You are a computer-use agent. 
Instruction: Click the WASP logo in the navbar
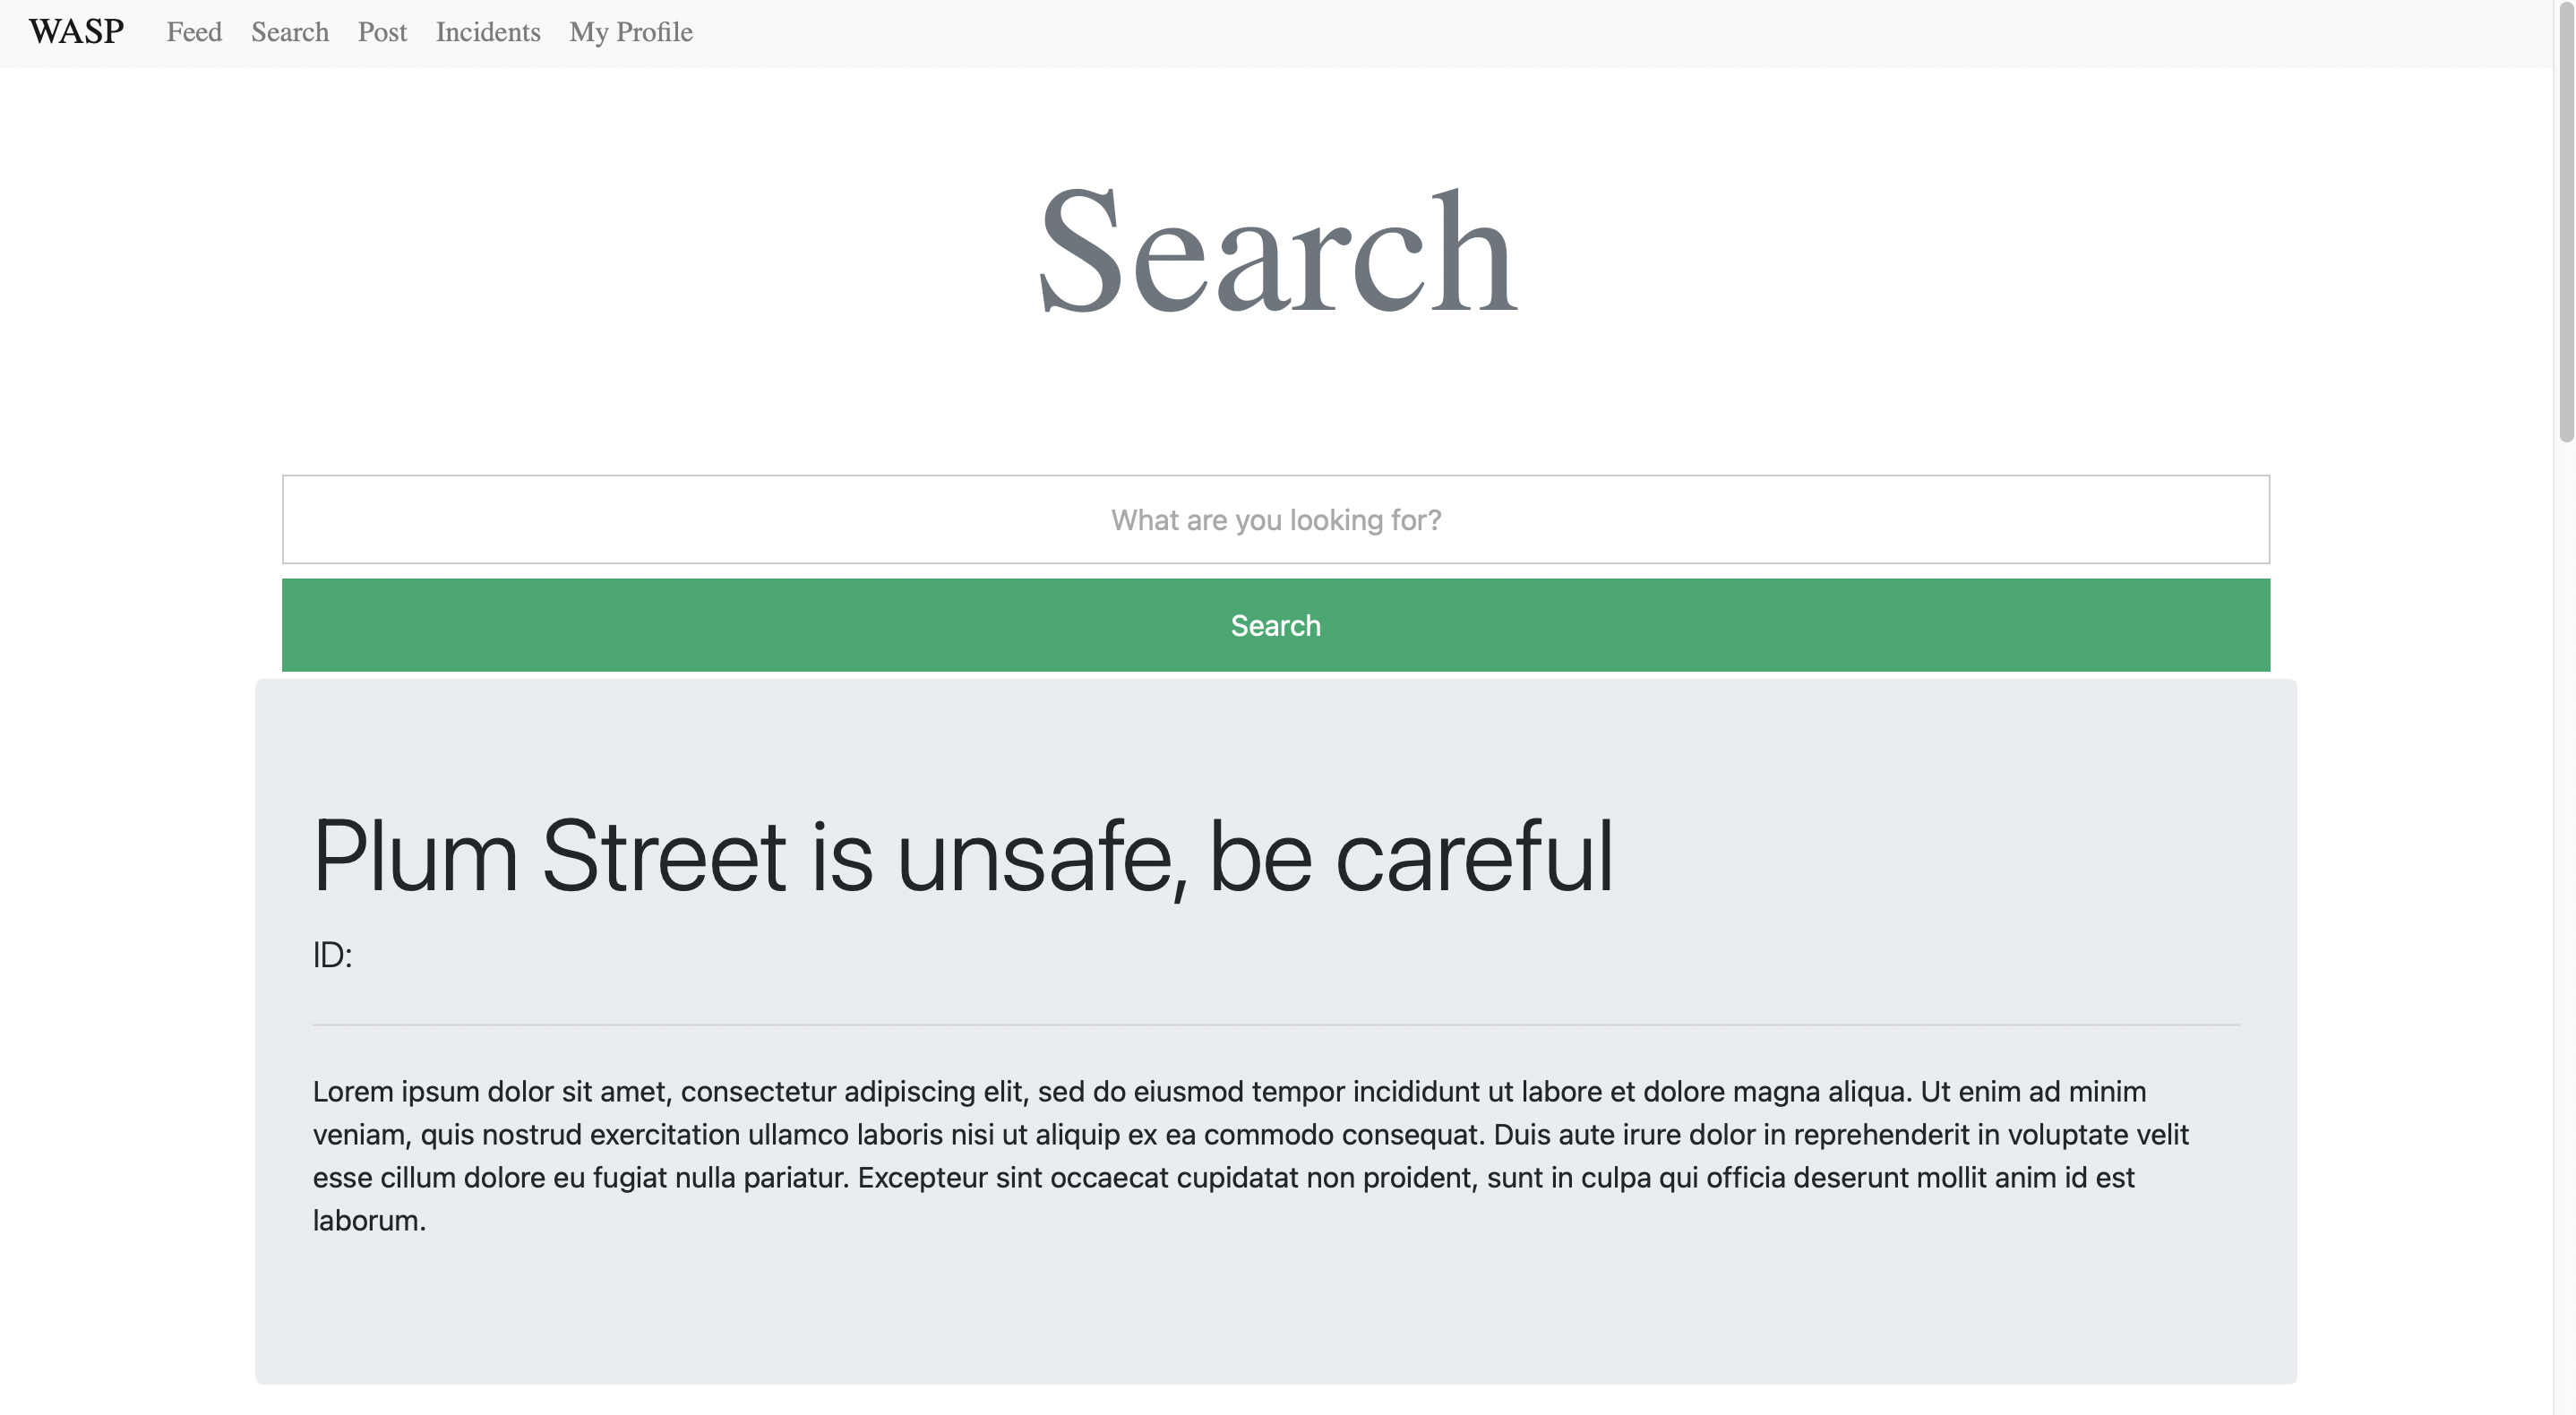76,32
